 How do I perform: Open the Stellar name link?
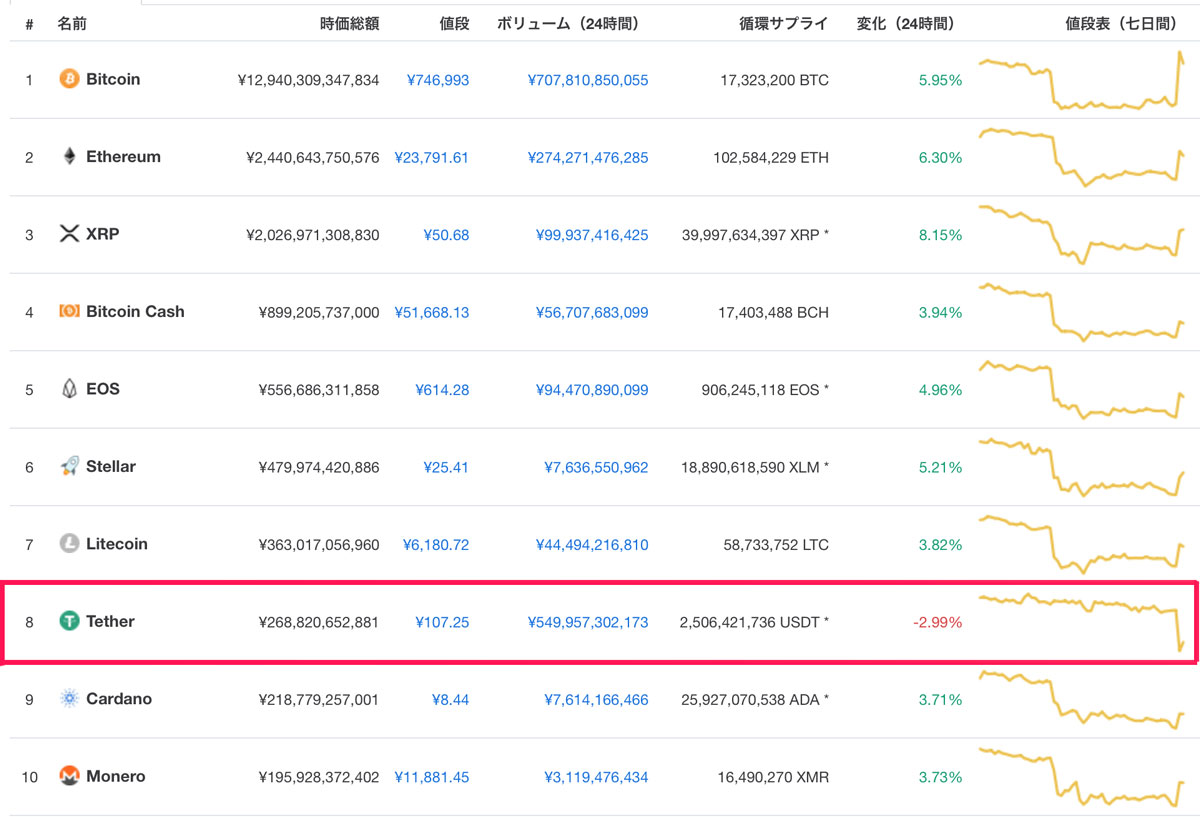[x=111, y=466]
